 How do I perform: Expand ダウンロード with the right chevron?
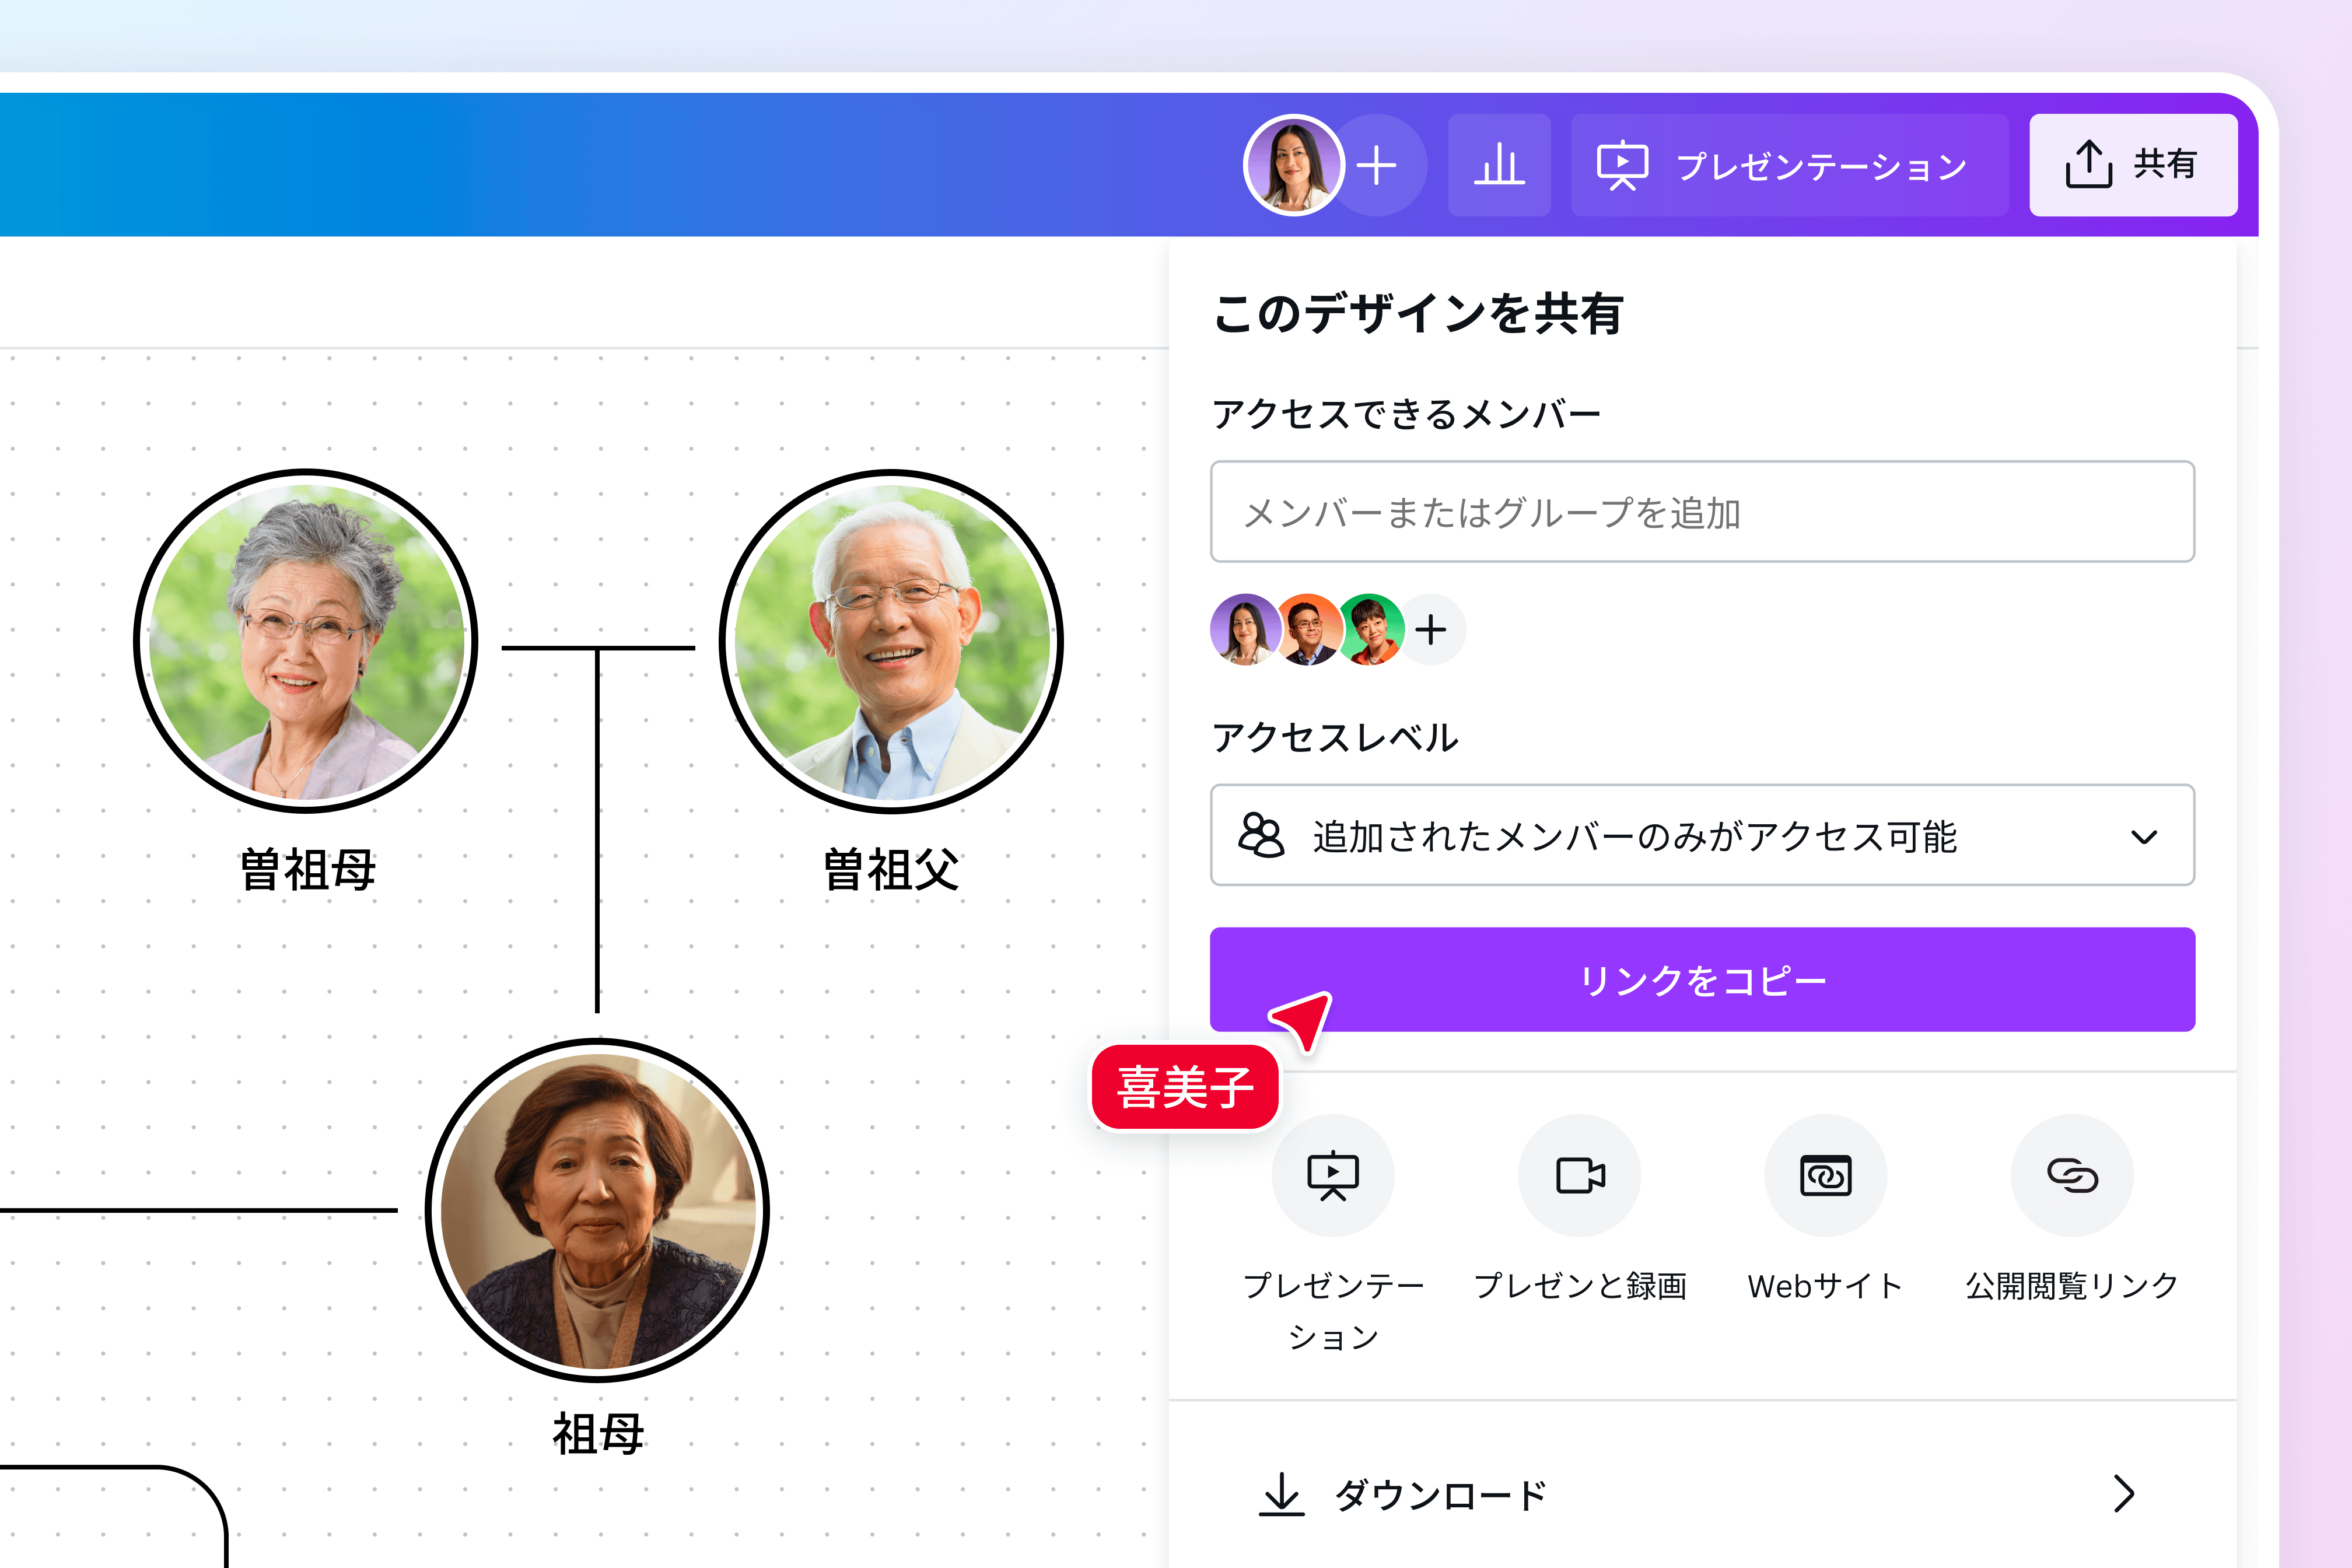(x=2125, y=1494)
